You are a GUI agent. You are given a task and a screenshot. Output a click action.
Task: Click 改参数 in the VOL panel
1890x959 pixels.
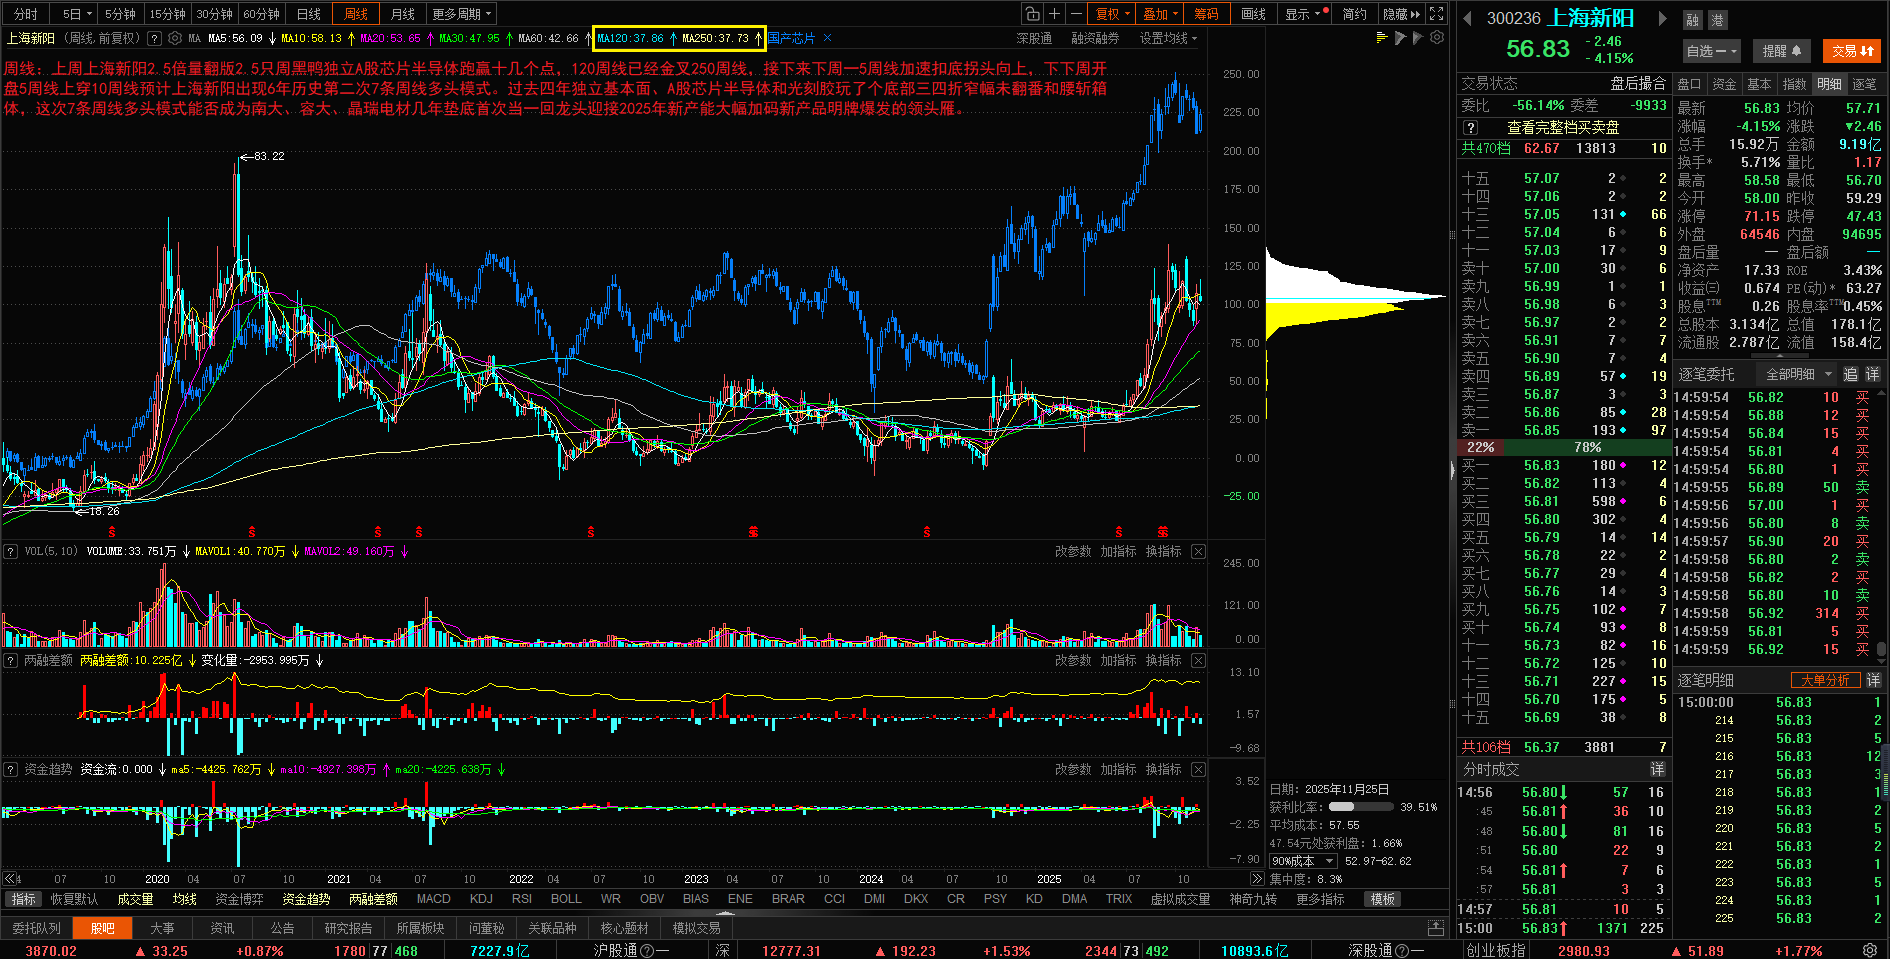[1073, 551]
